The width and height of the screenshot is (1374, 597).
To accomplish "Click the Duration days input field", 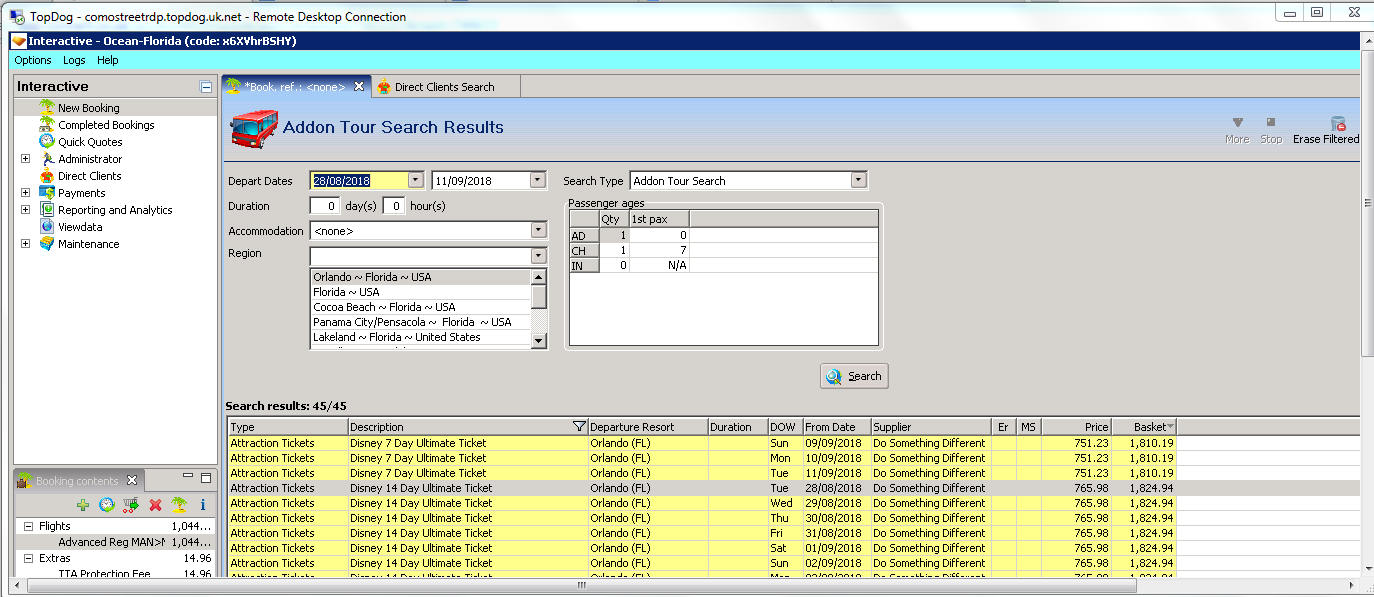I will click(x=325, y=206).
